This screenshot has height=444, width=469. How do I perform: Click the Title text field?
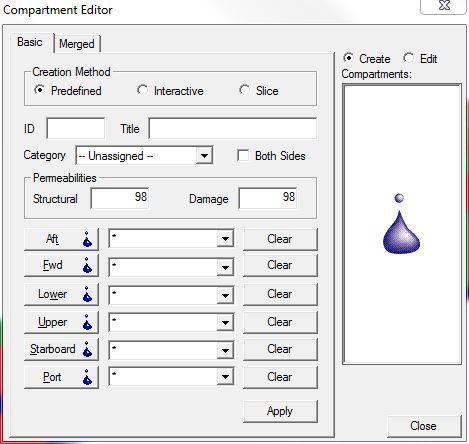click(233, 128)
